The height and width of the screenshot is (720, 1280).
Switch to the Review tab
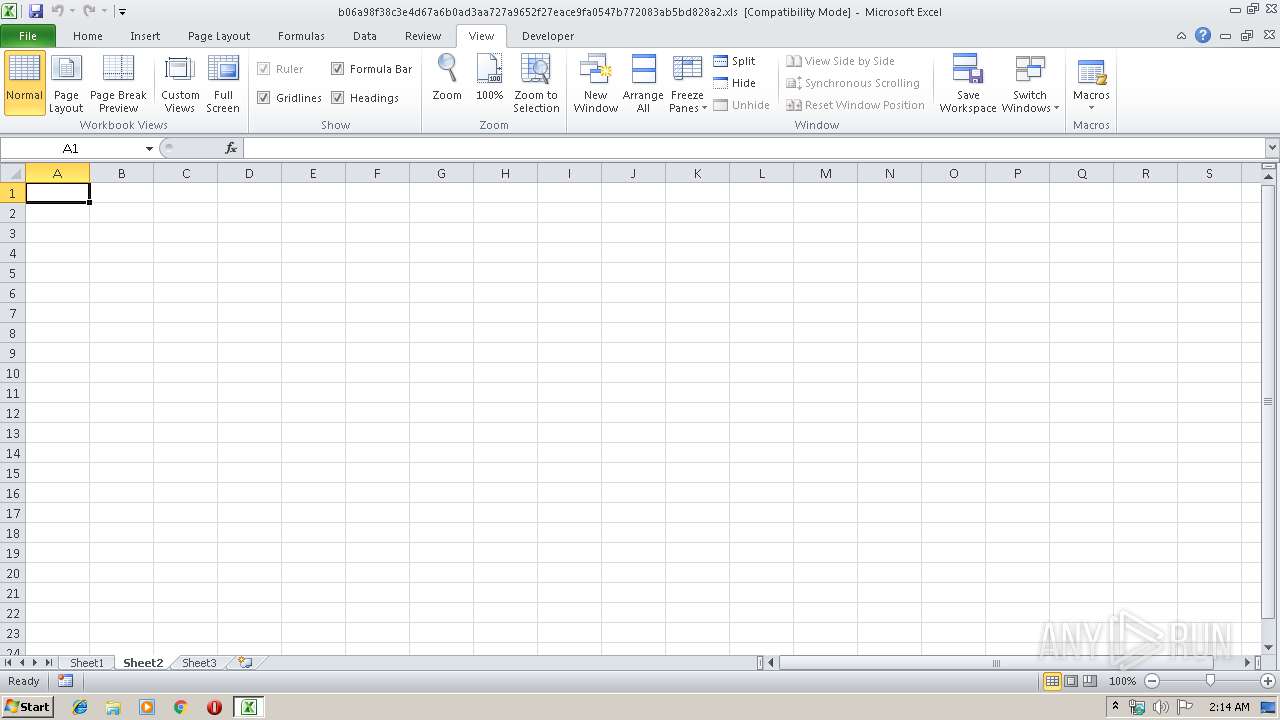click(423, 36)
